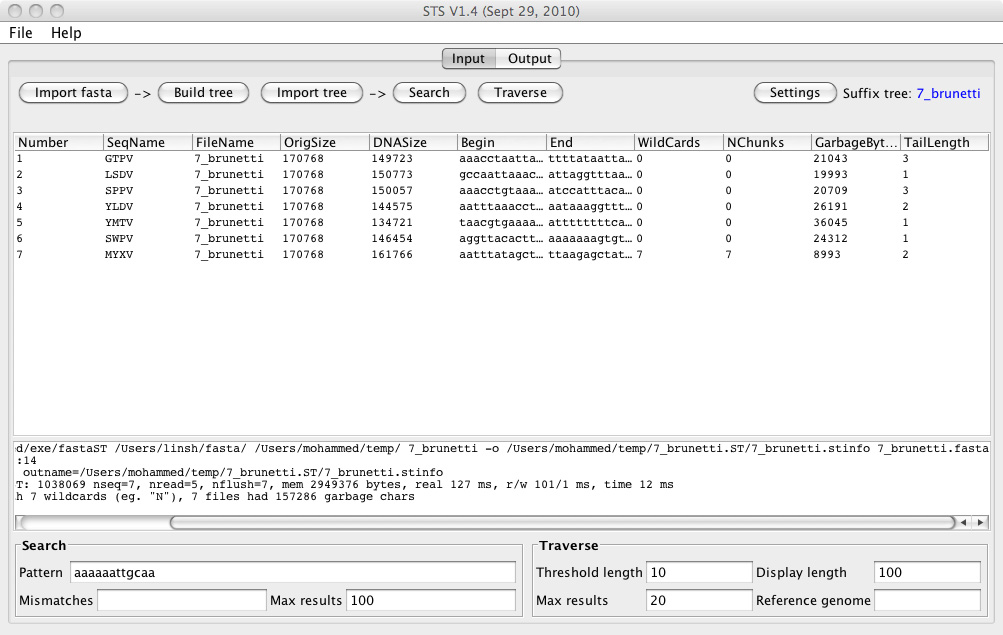Viewport: 1003px width, 635px height.
Task: Click DNASize value 161766
Action: click(392, 255)
